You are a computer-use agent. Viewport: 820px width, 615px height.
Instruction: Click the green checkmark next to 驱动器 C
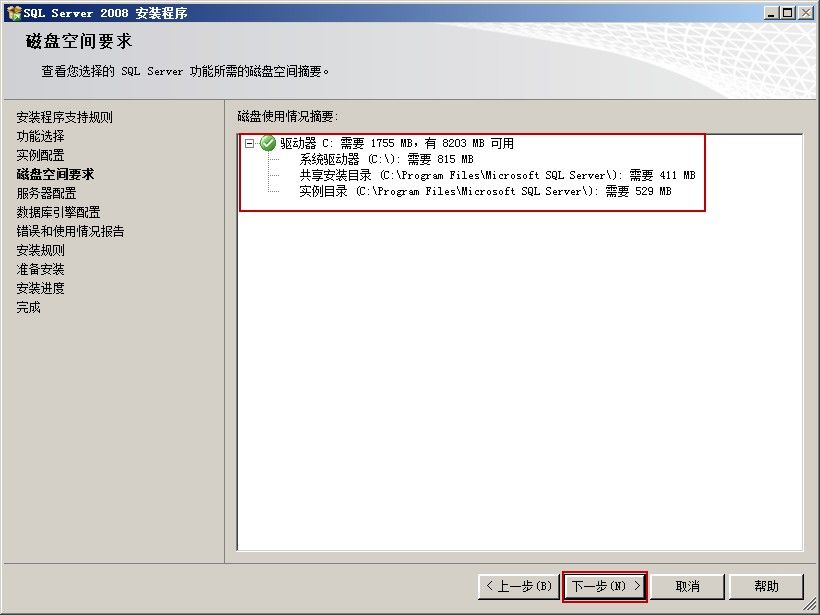pos(268,143)
